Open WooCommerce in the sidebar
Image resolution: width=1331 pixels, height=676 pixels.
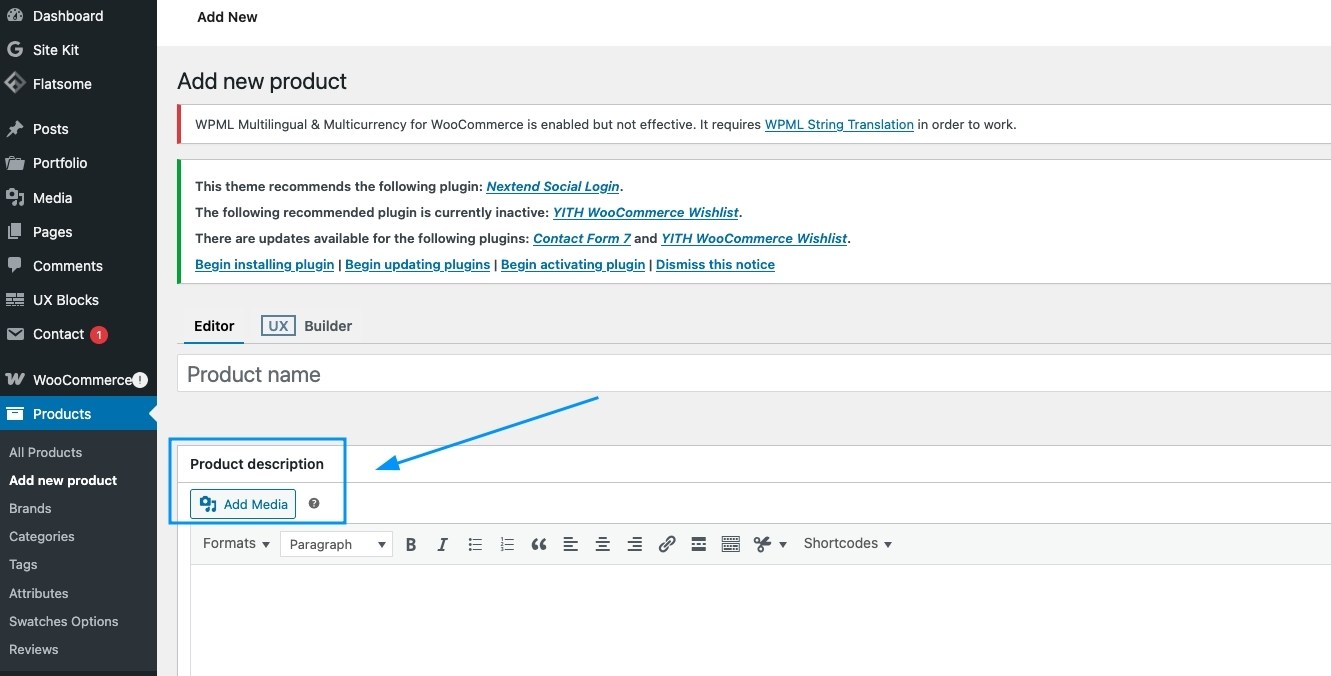pos(80,380)
